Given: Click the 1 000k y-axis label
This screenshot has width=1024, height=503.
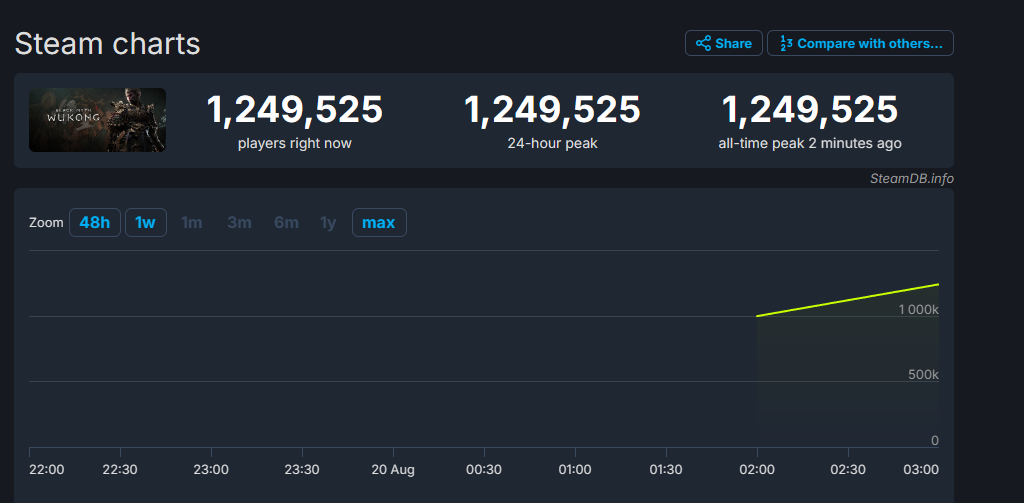Looking at the screenshot, I should 917,310.
